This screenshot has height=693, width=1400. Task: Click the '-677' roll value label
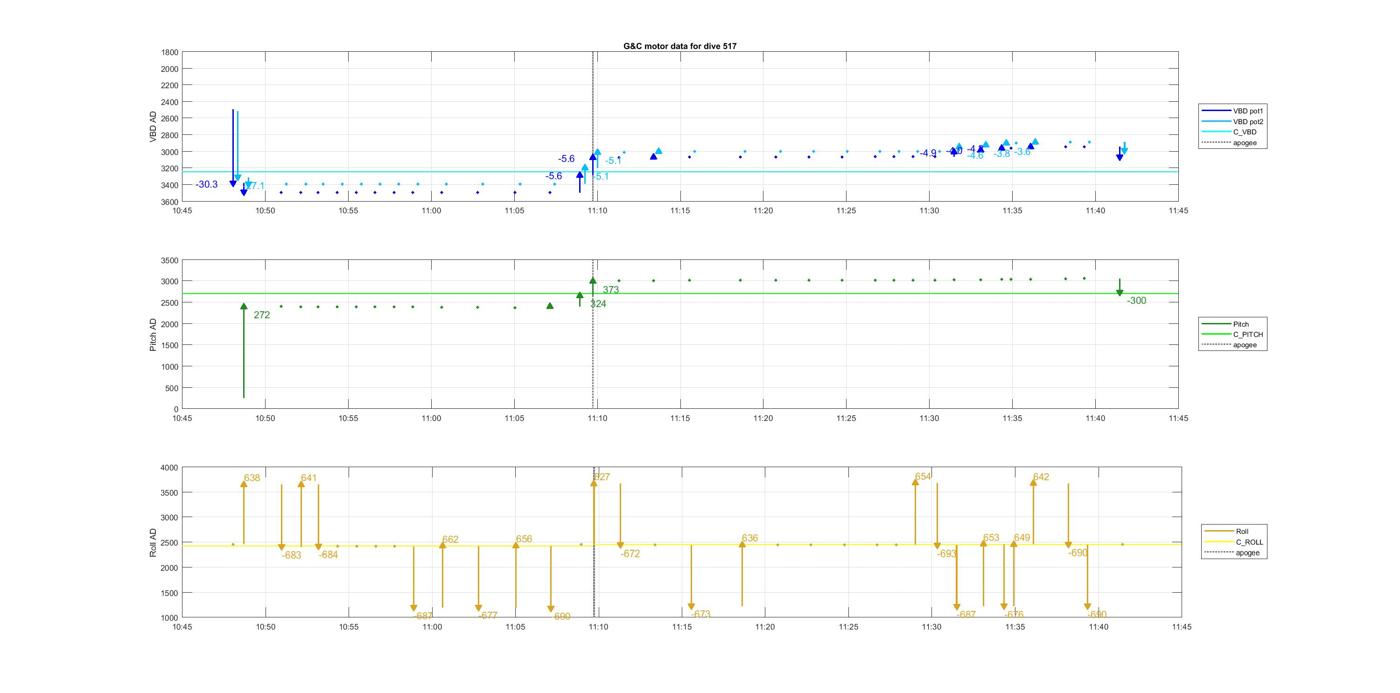[x=488, y=616]
